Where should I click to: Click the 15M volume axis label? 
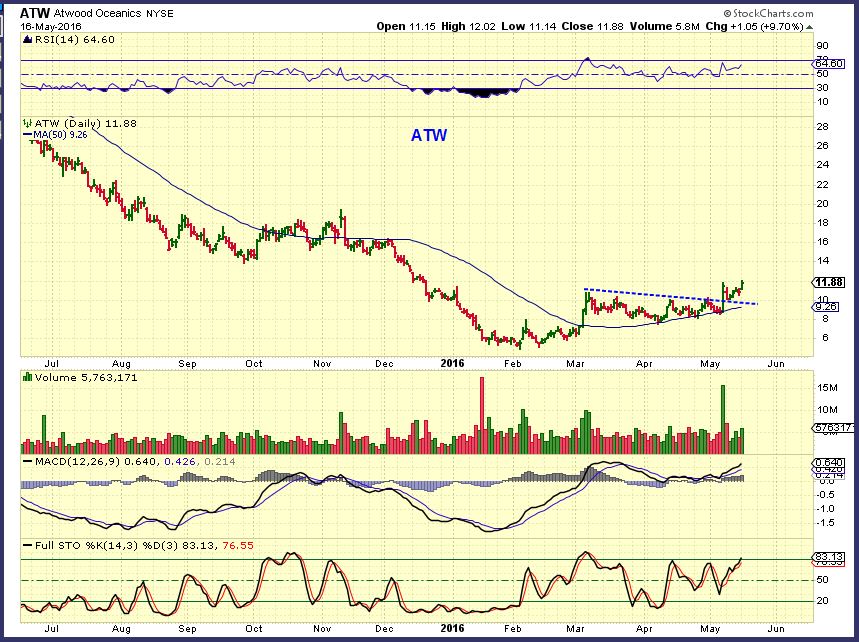tap(827, 388)
